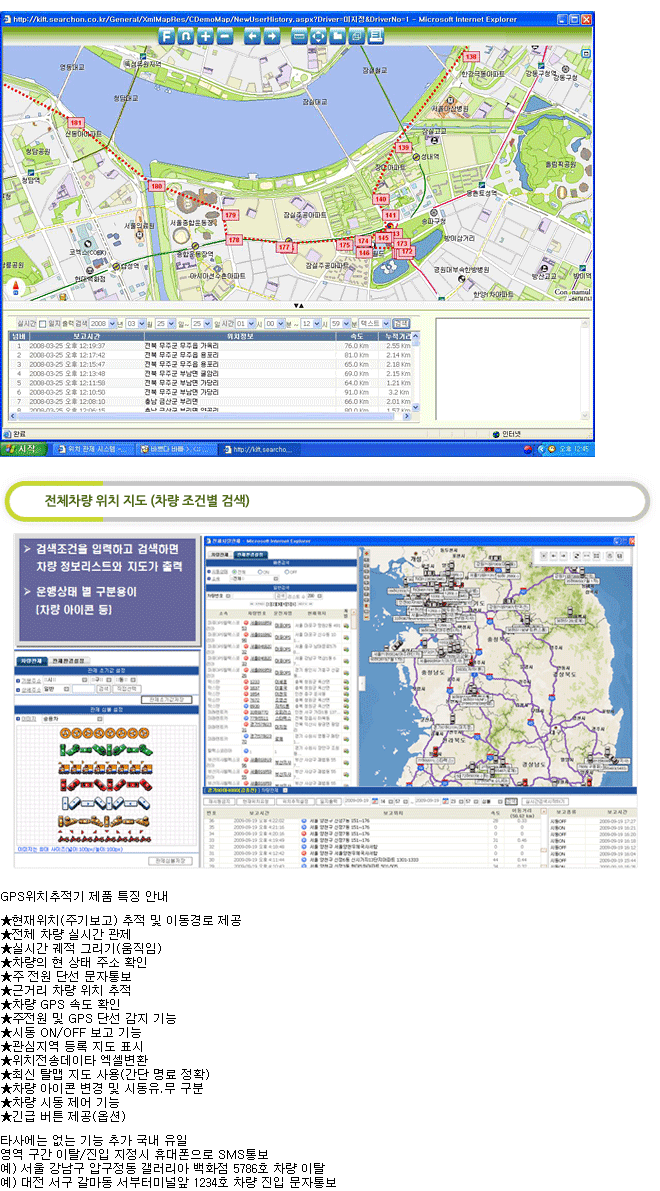Open the start day 25 dropdown
This screenshot has height=1191, width=660.
[x=166, y=323]
